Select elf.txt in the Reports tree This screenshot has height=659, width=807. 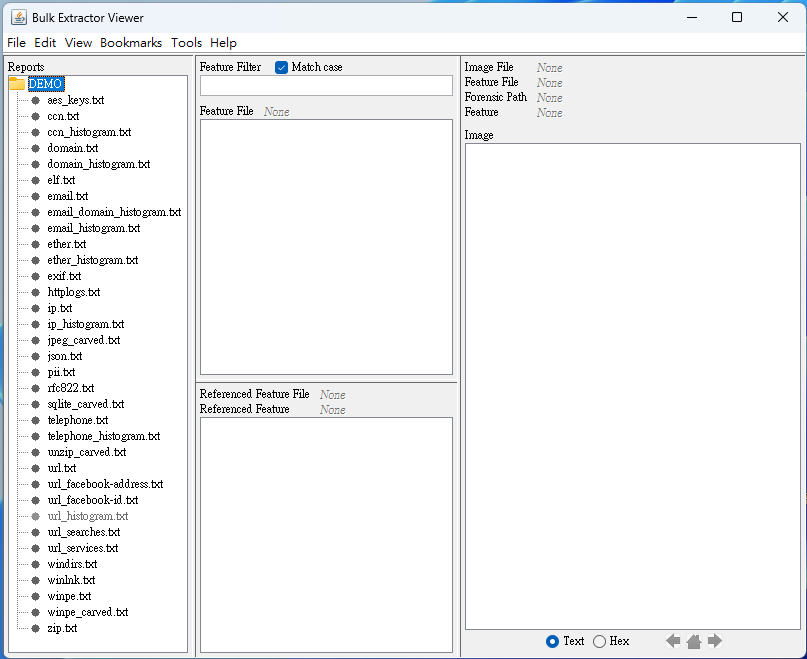[61, 180]
